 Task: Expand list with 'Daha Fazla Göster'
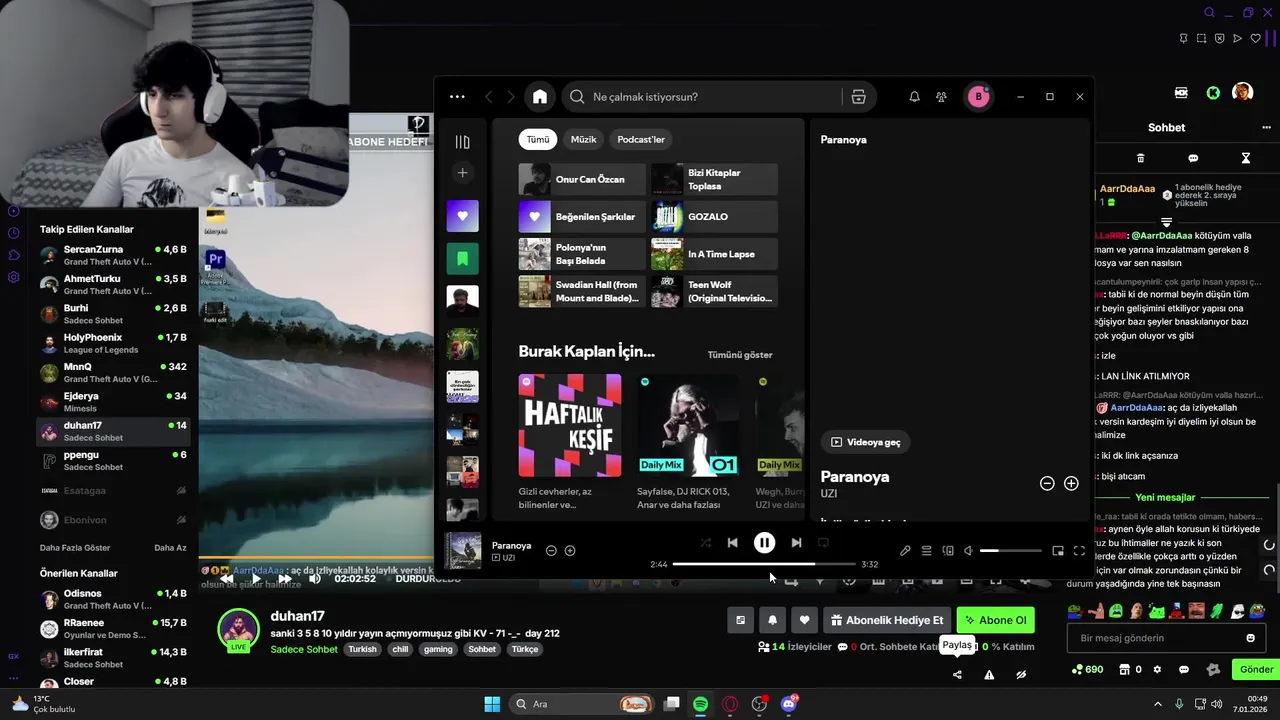click(75, 548)
